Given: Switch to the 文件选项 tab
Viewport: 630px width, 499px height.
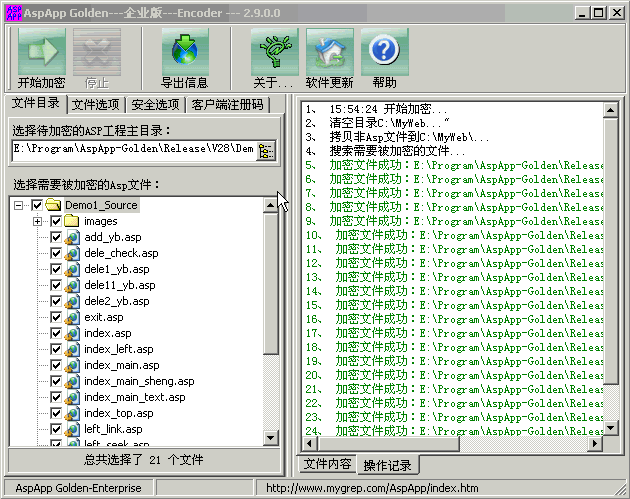Looking at the screenshot, I should pyautogui.click(x=96, y=105).
